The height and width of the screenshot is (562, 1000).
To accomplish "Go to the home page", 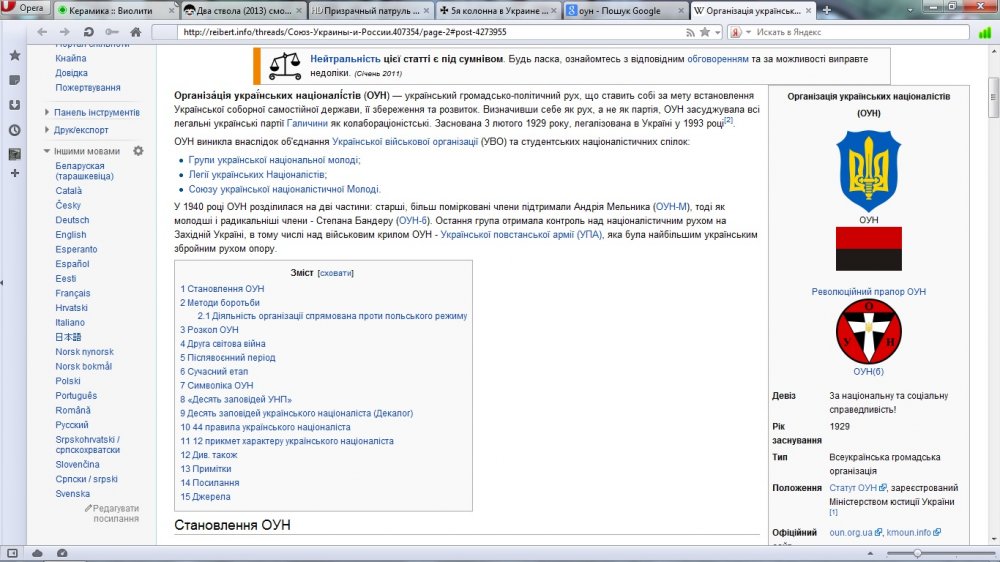I will pyautogui.click(x=135, y=32).
